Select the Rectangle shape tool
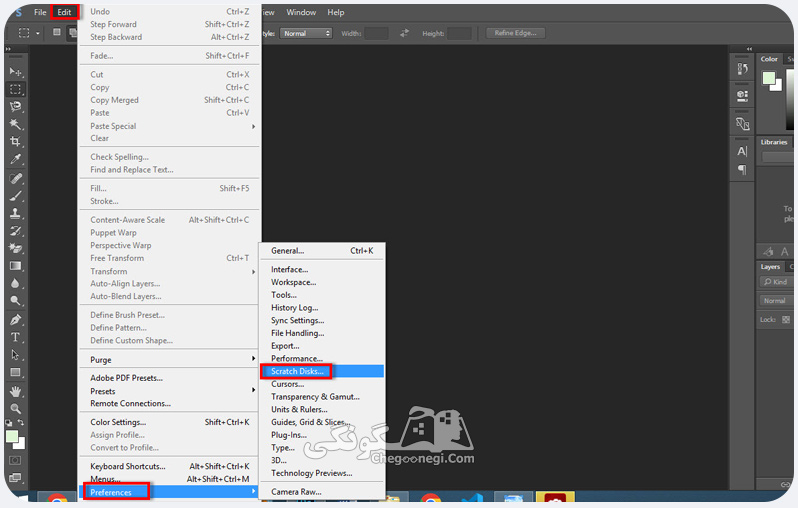The height and width of the screenshot is (508, 798). coord(15,372)
